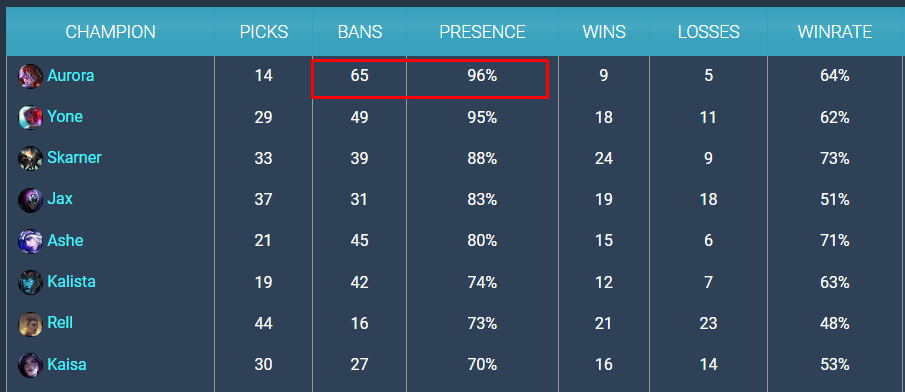Sort table by BANS column header
Viewport: 905px width, 392px height.
(360, 32)
